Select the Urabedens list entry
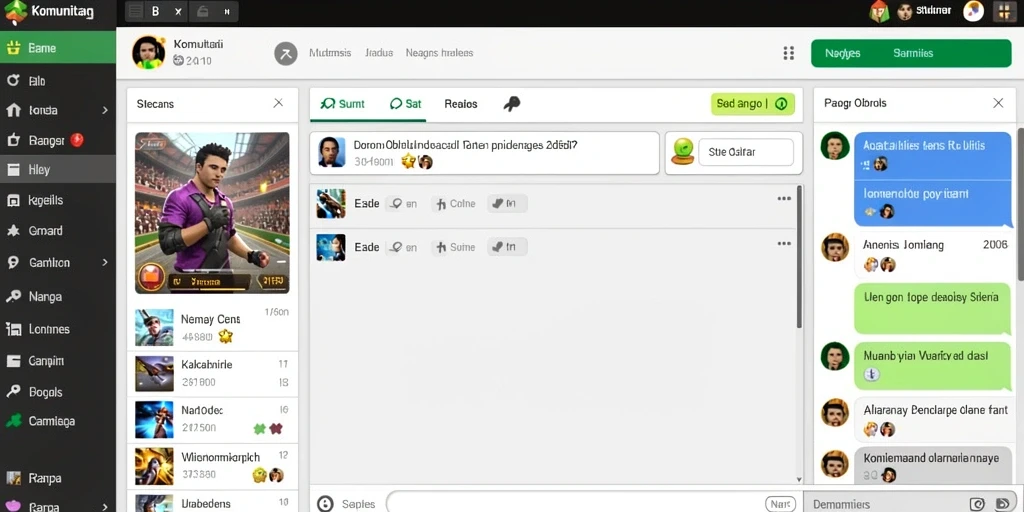Screen dimensions: 1024x512 [212, 502]
